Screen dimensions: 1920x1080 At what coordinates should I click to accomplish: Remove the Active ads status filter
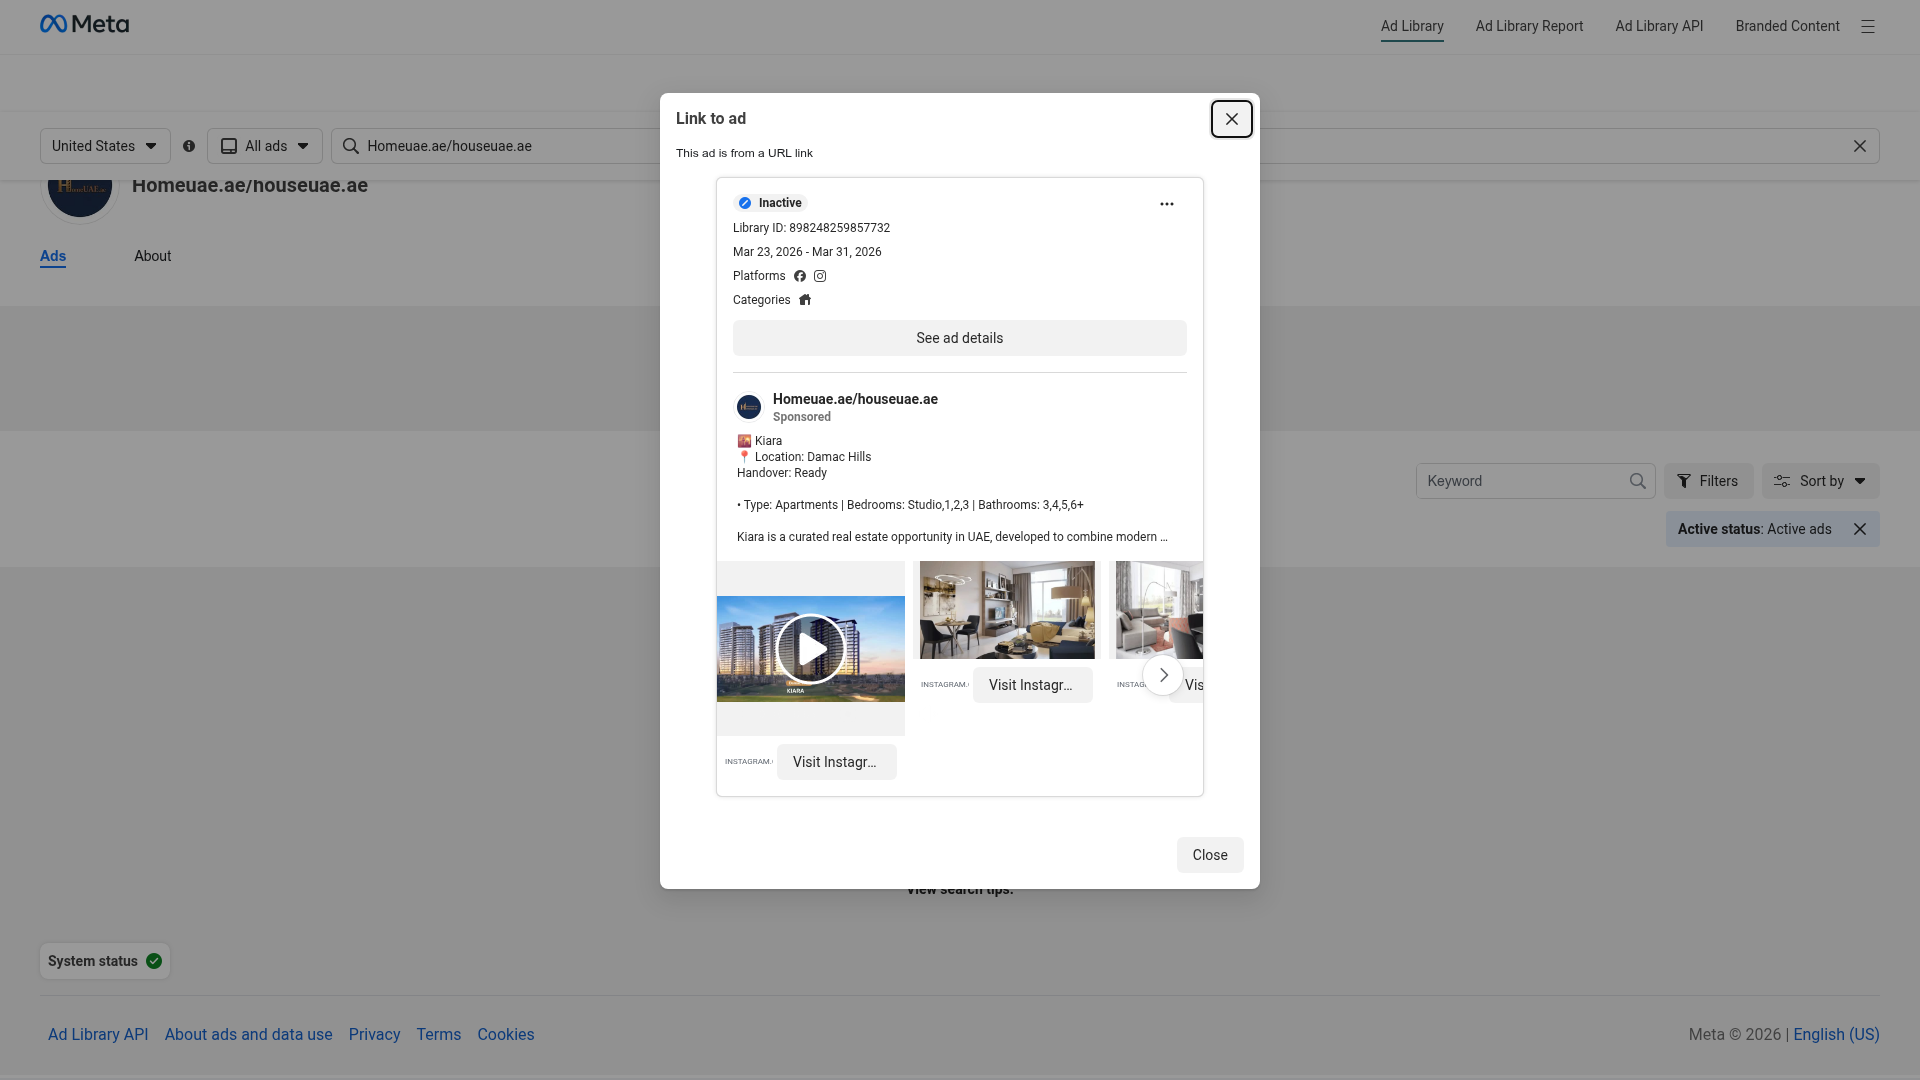tap(1859, 529)
